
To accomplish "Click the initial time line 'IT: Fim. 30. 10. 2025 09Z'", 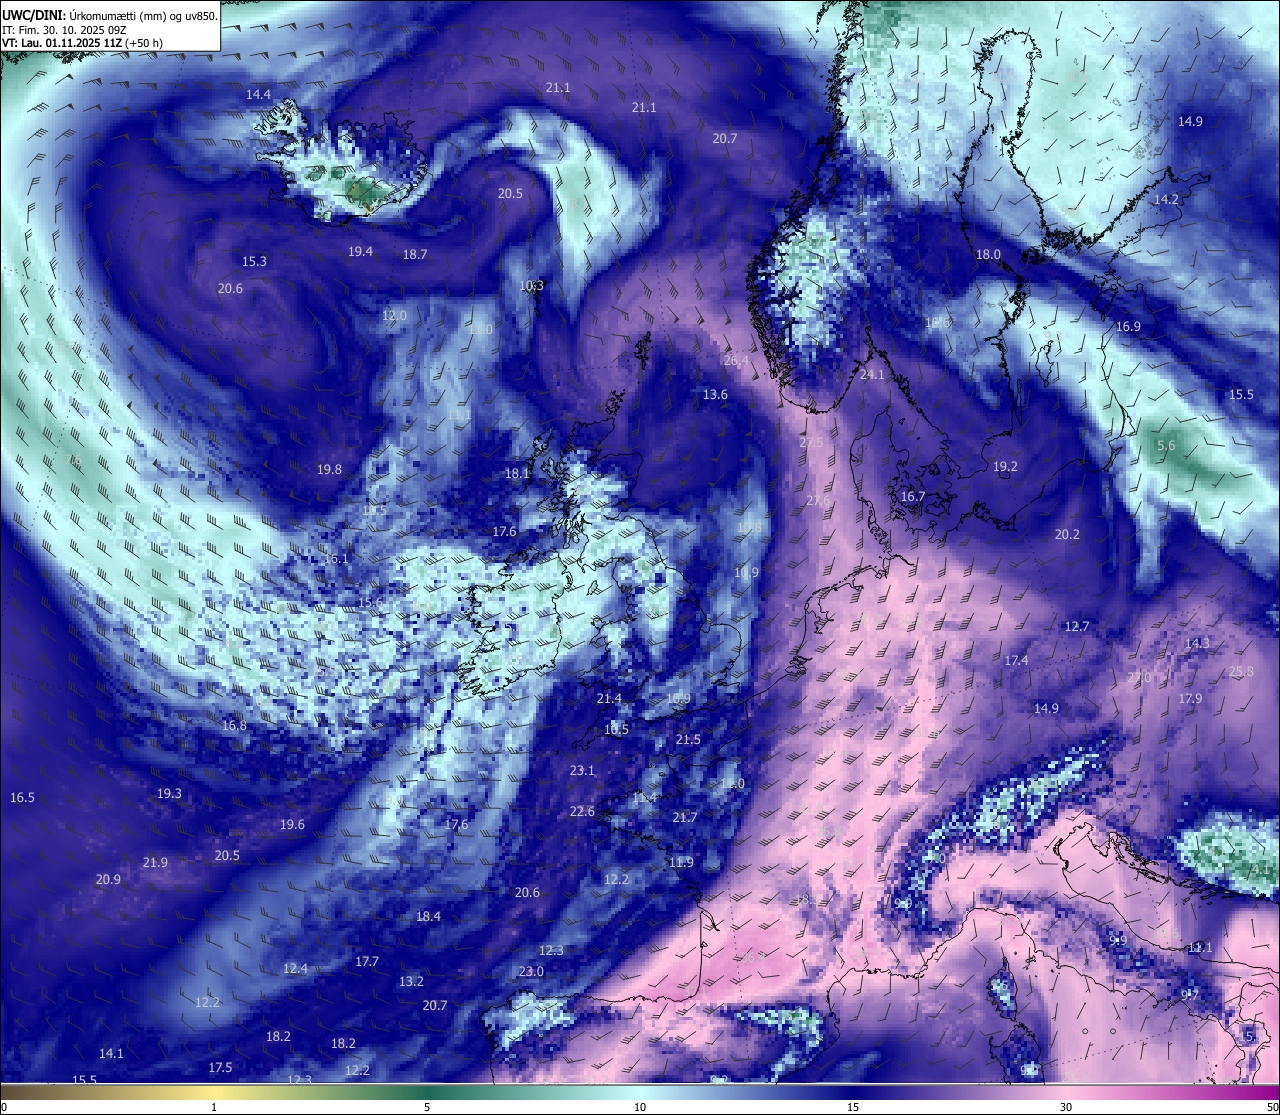I will [64, 29].
